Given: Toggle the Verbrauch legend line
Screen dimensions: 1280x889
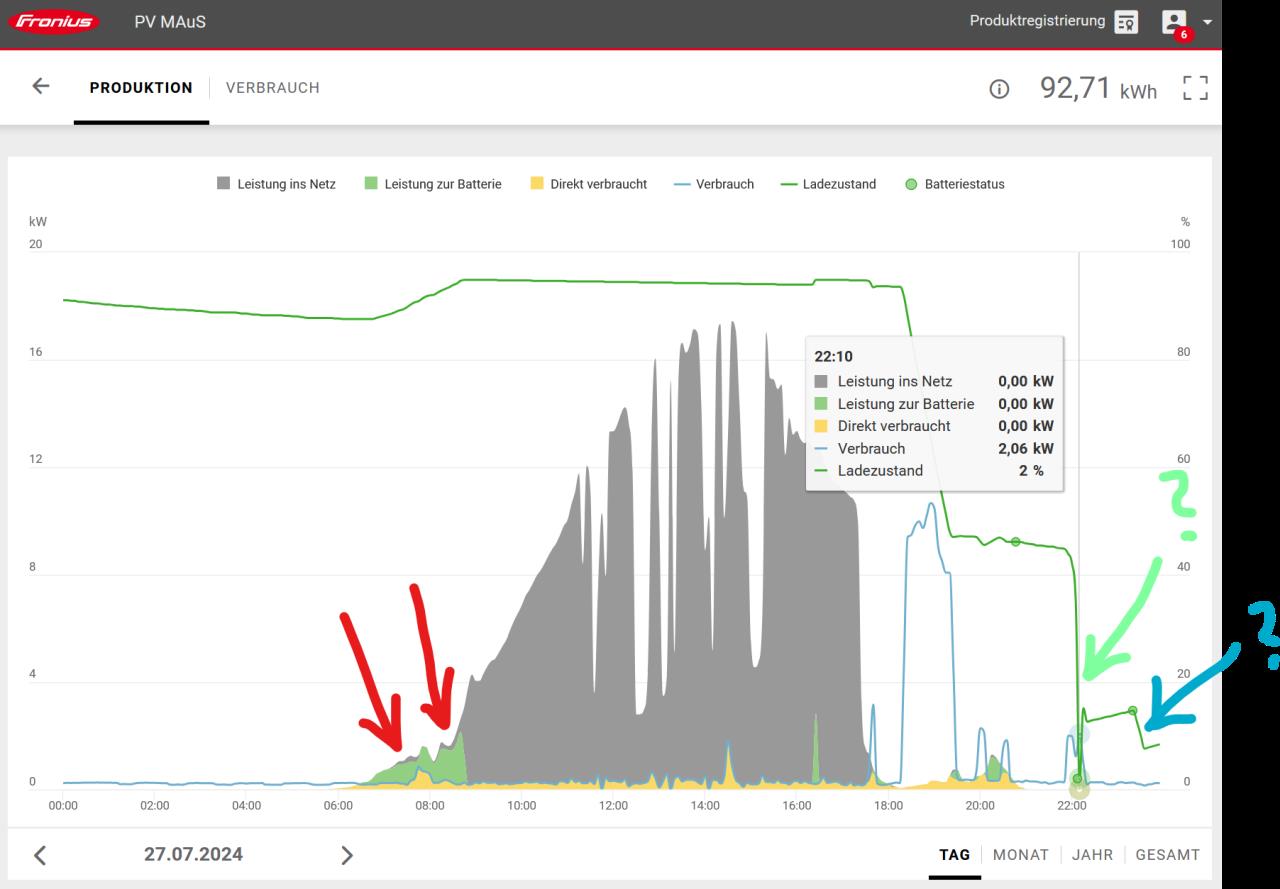Looking at the screenshot, I should tap(714, 184).
